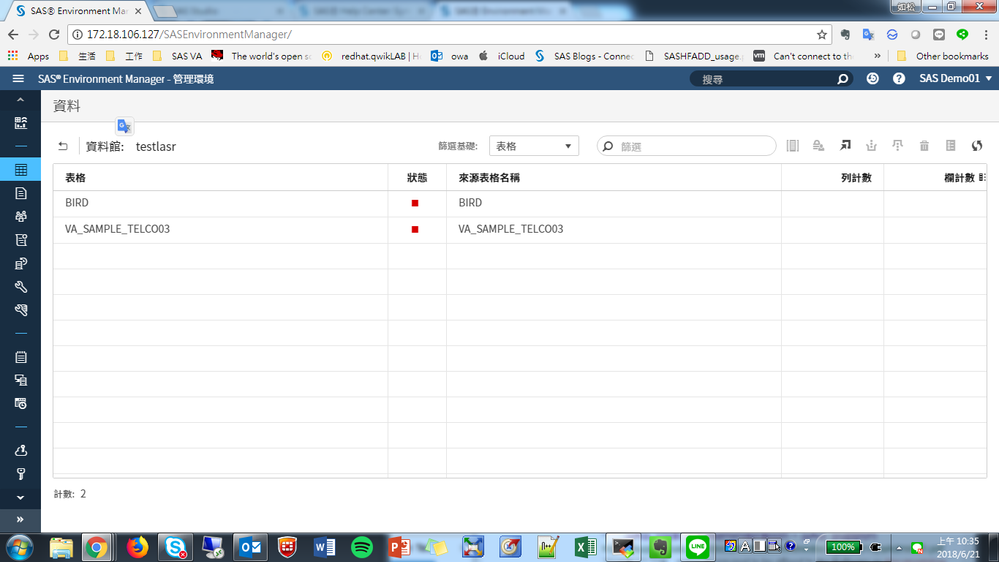The width and height of the screenshot is (999, 562).
Task: Click the double wrench tools icon in sidebar
Action: click(x=20, y=310)
